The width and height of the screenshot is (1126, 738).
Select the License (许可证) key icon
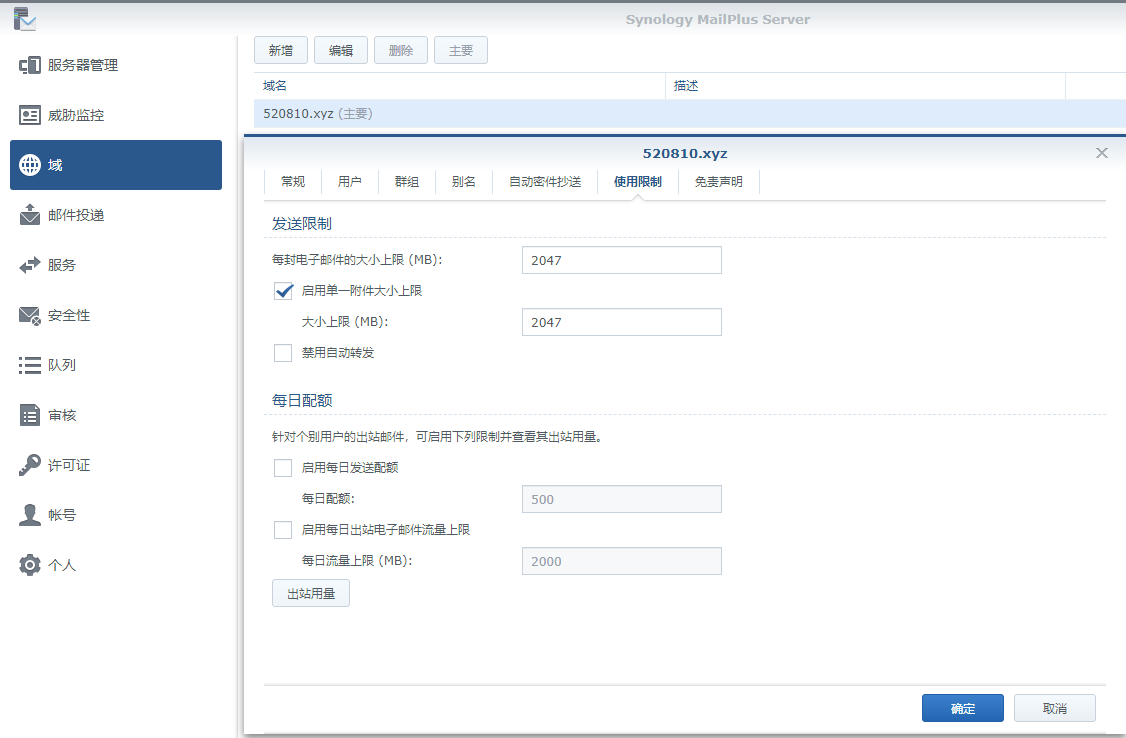pos(30,465)
